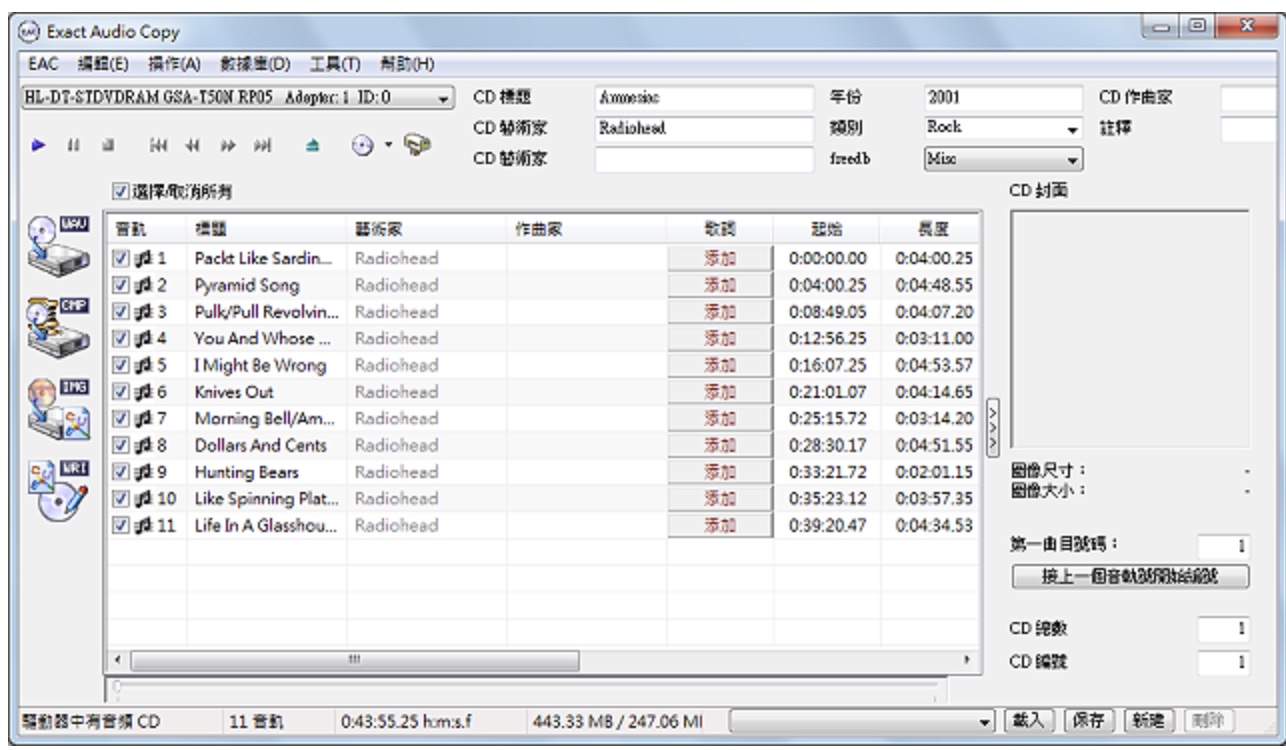This screenshot has height=750, width=1286.
Task: Click the WAV copy tracks icon
Action: click(x=60, y=244)
